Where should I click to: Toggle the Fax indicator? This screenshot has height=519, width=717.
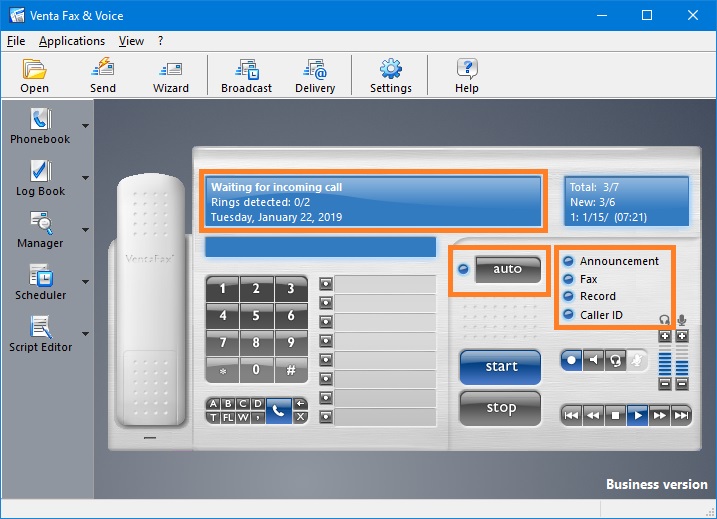pos(568,279)
